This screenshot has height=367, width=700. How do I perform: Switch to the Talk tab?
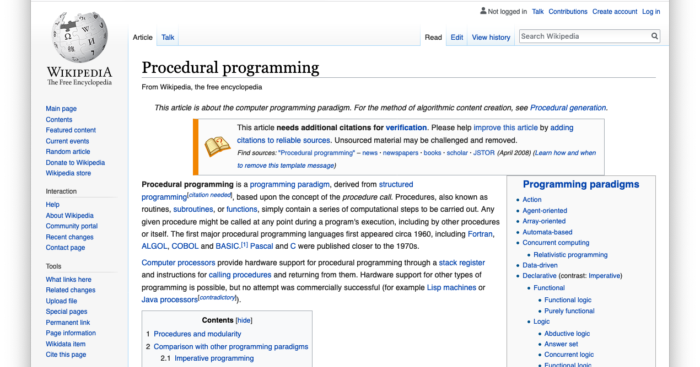pyautogui.click(x=168, y=38)
